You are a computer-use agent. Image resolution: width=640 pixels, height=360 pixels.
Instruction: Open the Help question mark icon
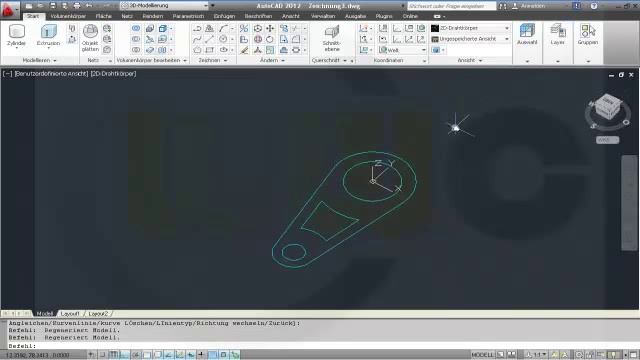coord(594,6)
